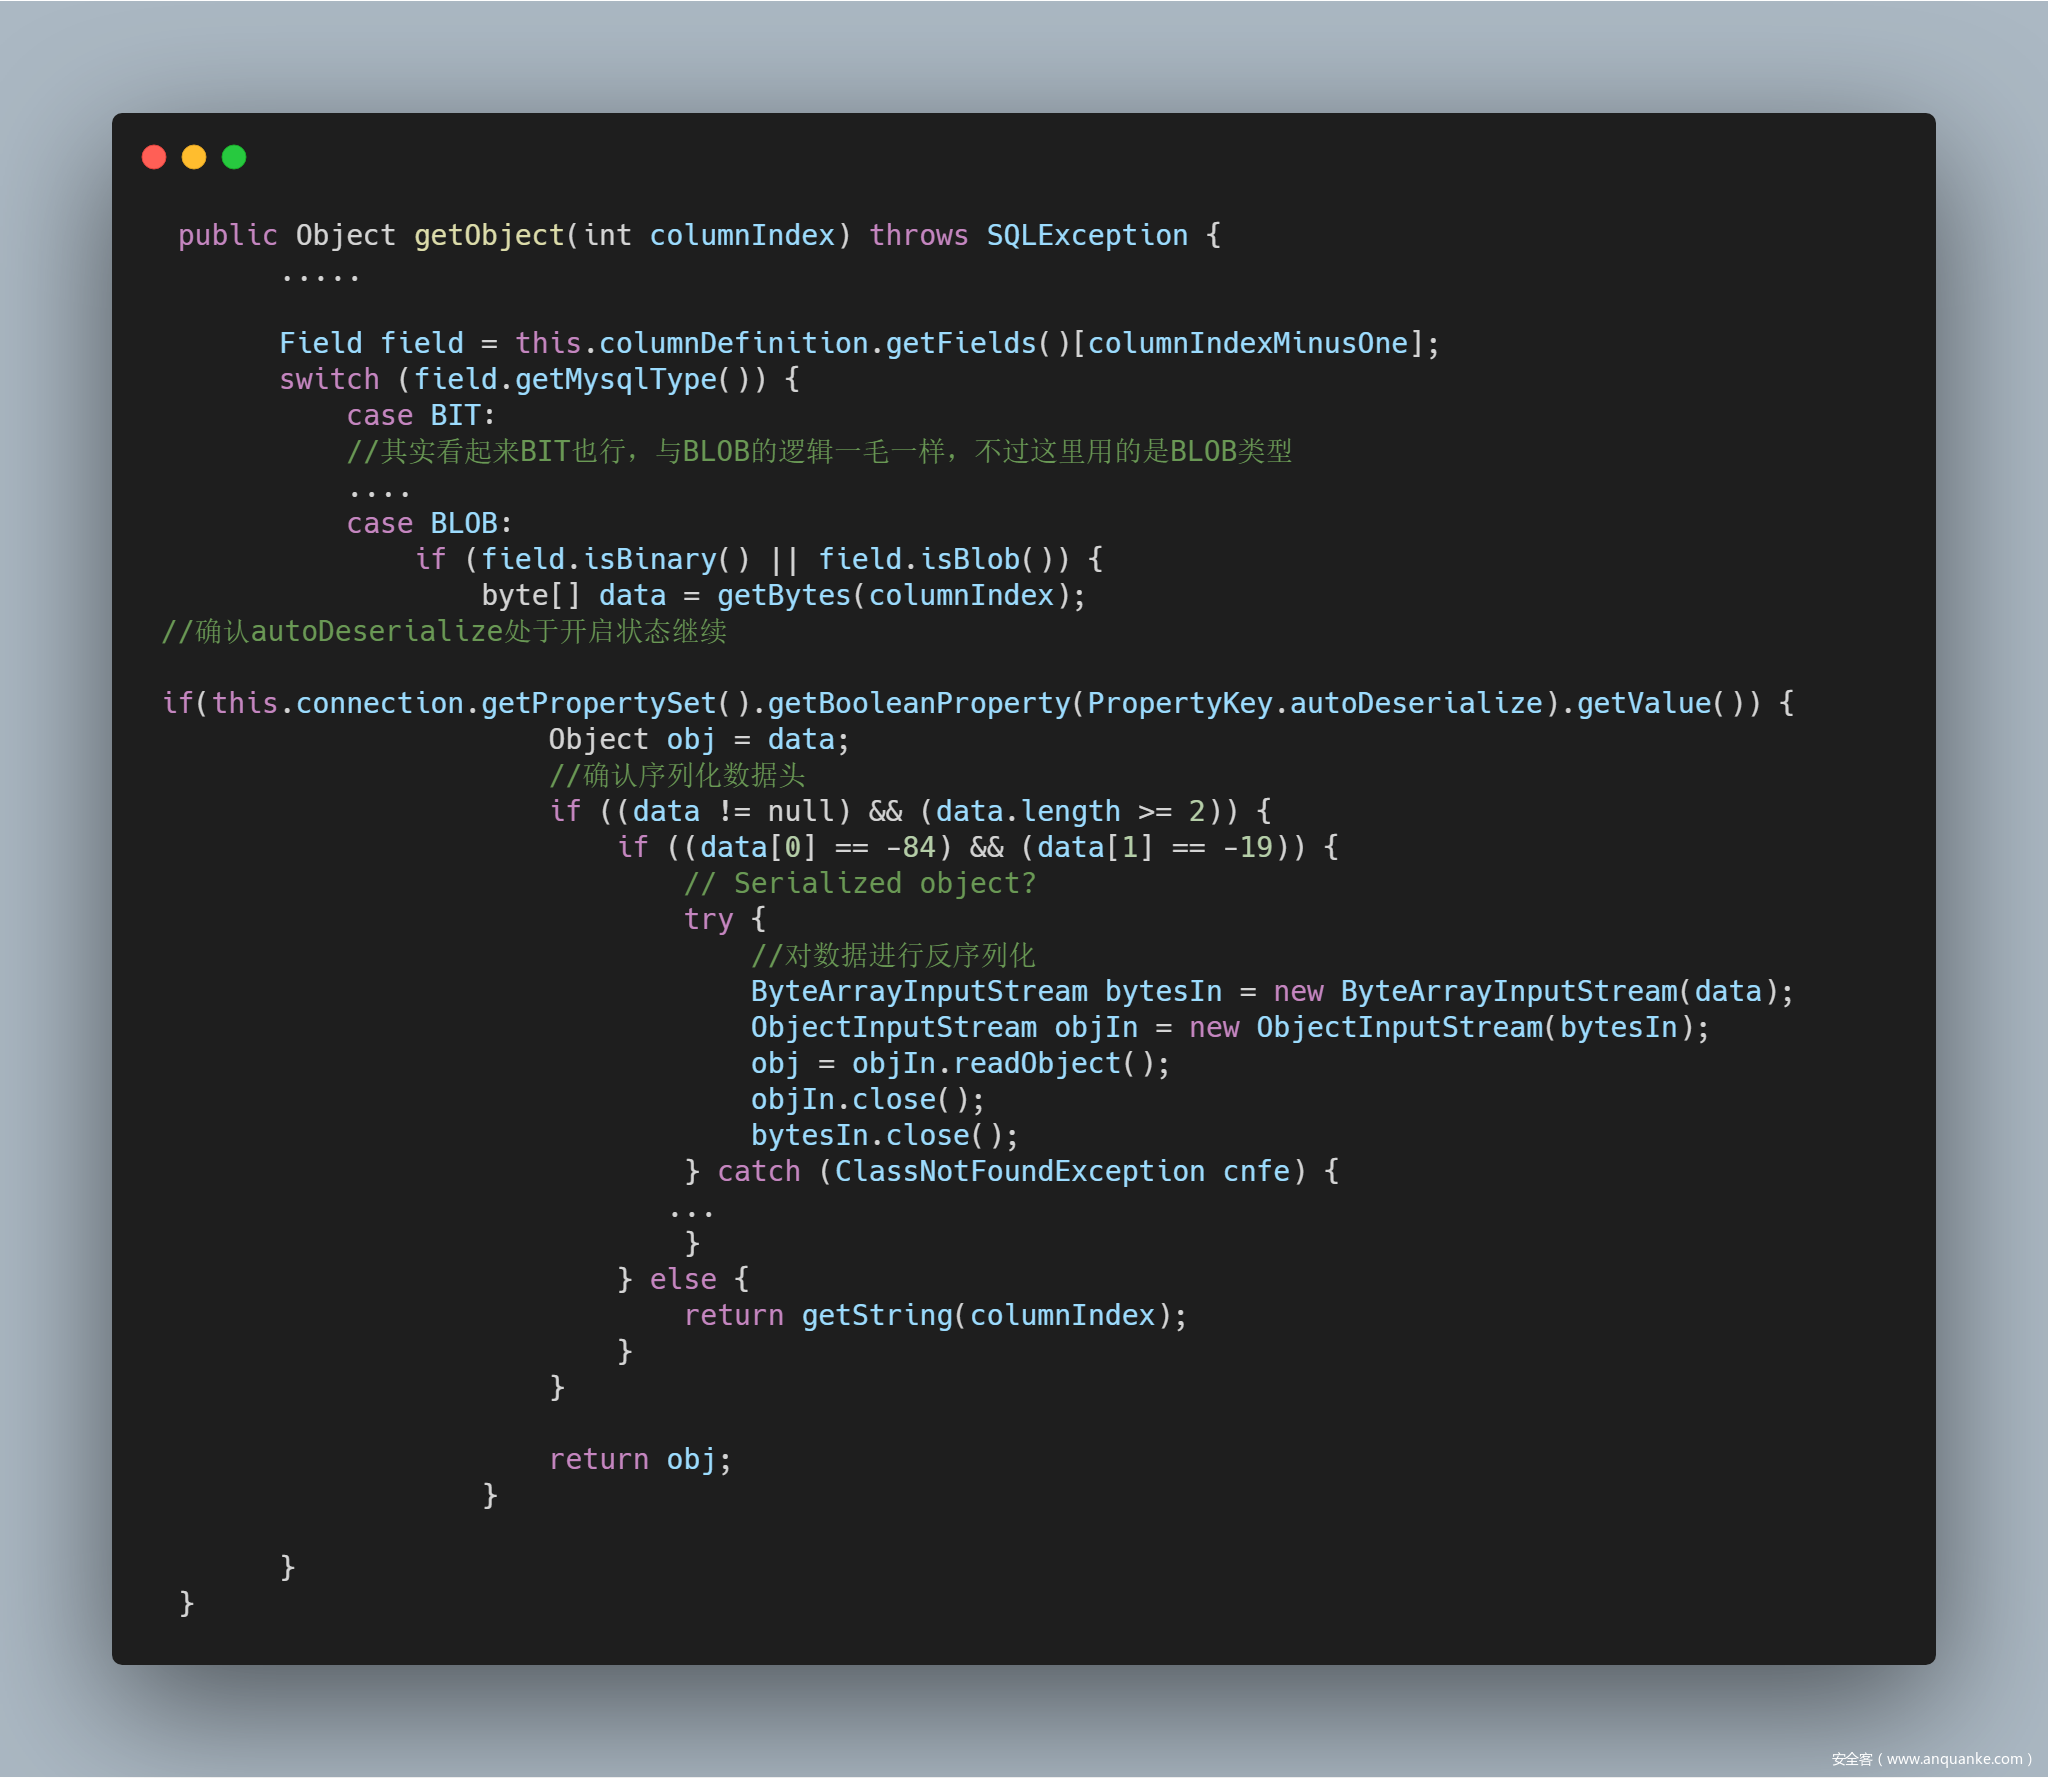2048x1778 pixels.
Task: Click the case BLOB label
Action: (x=429, y=523)
